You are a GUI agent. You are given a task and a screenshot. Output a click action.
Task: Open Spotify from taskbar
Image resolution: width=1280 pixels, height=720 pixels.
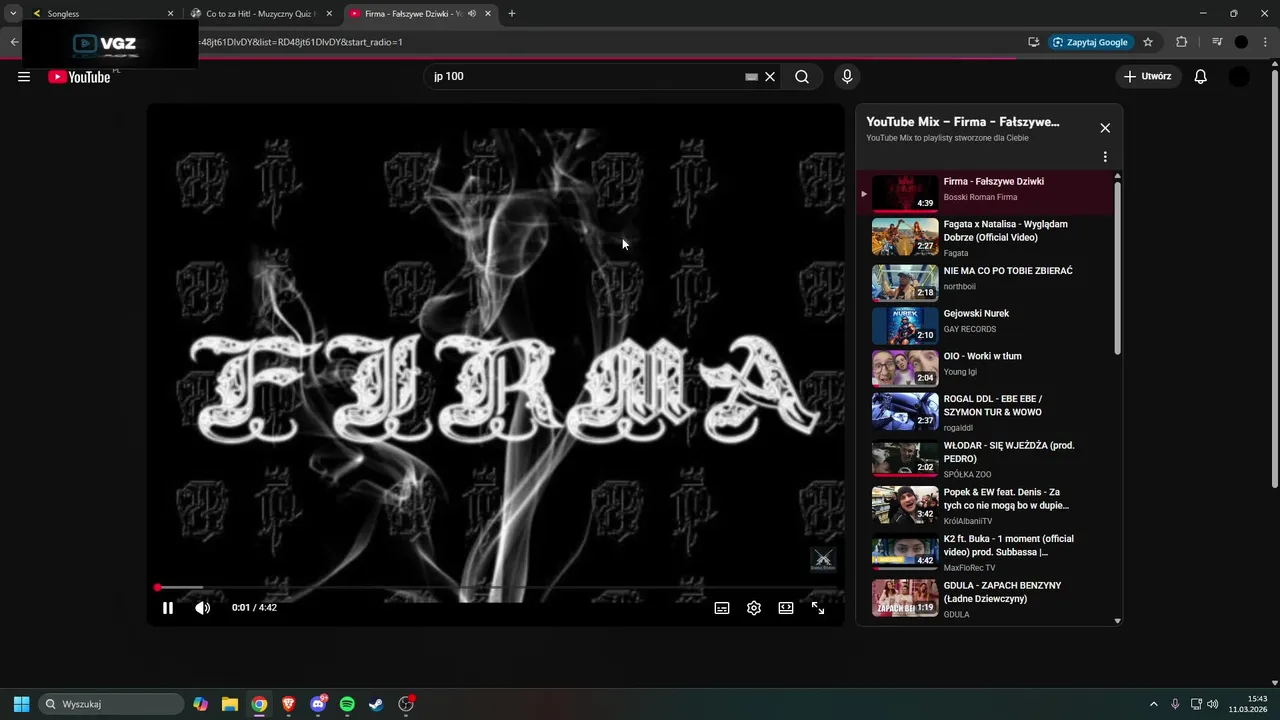click(x=347, y=704)
